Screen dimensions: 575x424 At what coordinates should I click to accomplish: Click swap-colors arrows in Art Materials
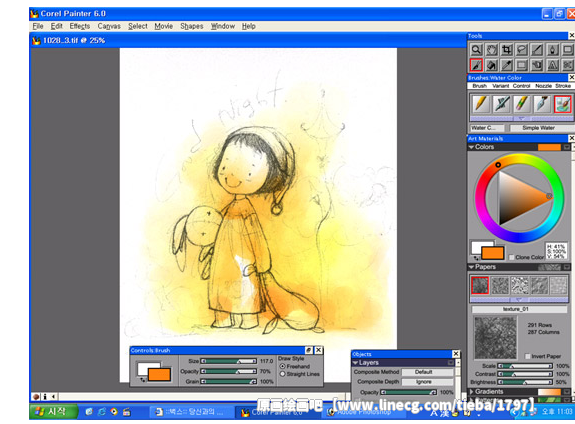pyautogui.click(x=476, y=257)
